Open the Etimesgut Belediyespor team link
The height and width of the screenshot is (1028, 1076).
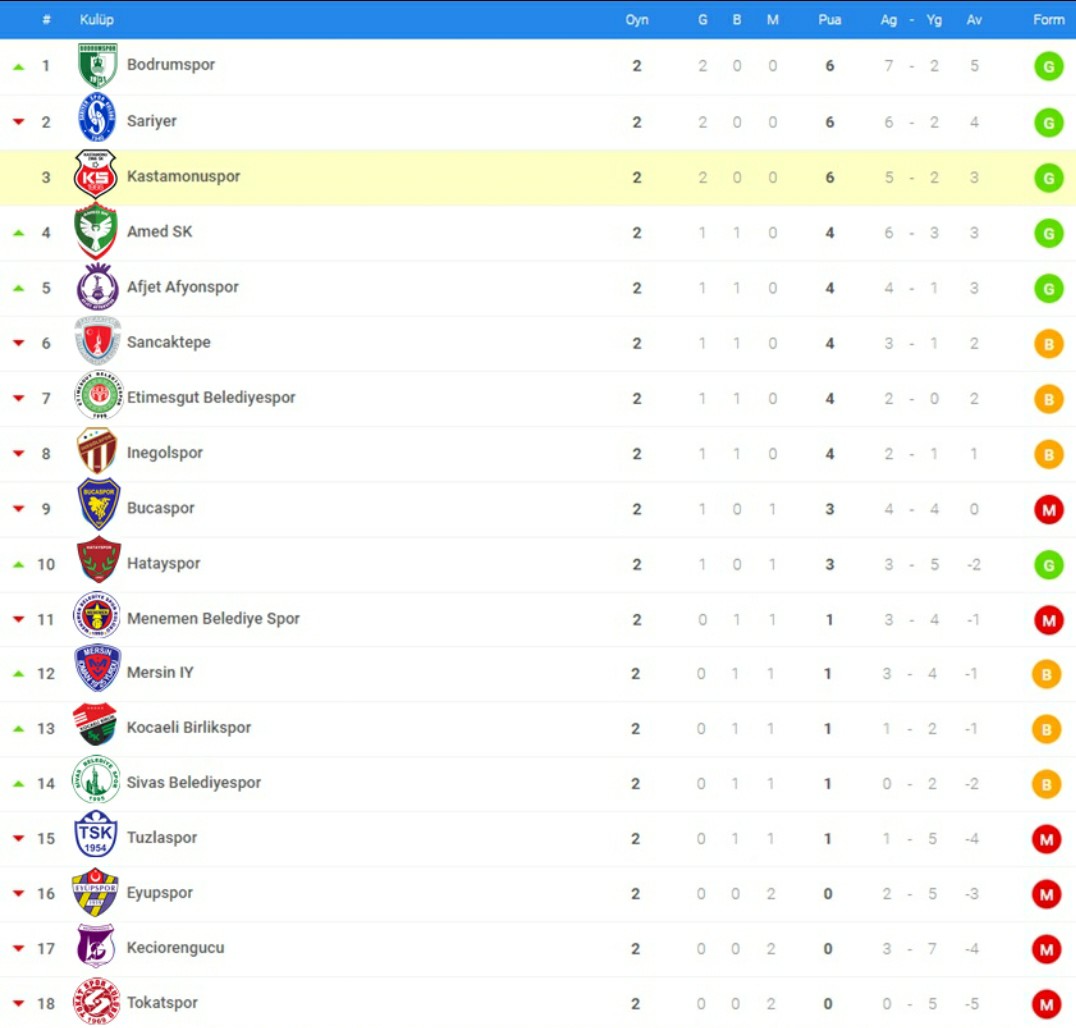[x=211, y=397]
